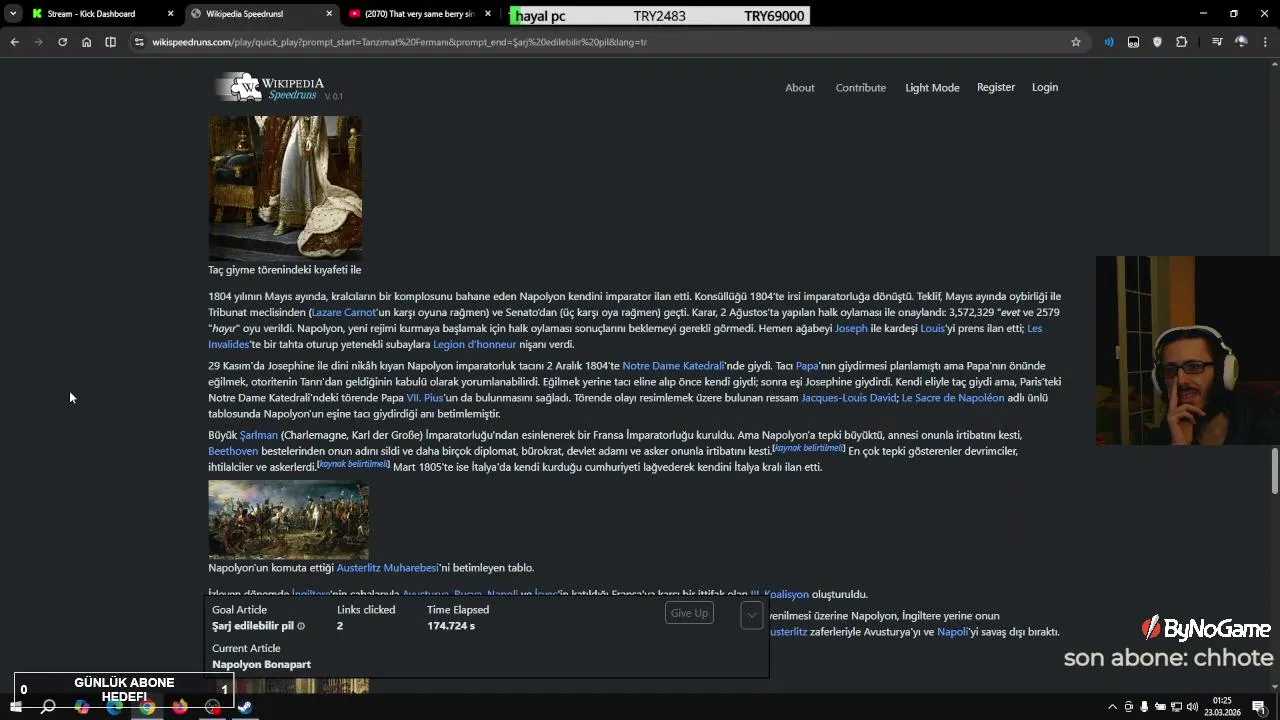Open the Beethoven article link
1280x720 pixels.
pos(233,451)
